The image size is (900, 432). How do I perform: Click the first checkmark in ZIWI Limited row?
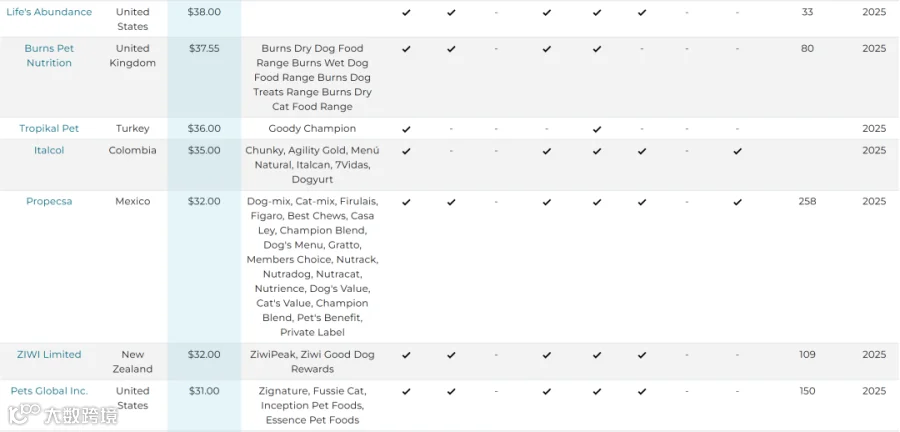[x=406, y=355]
